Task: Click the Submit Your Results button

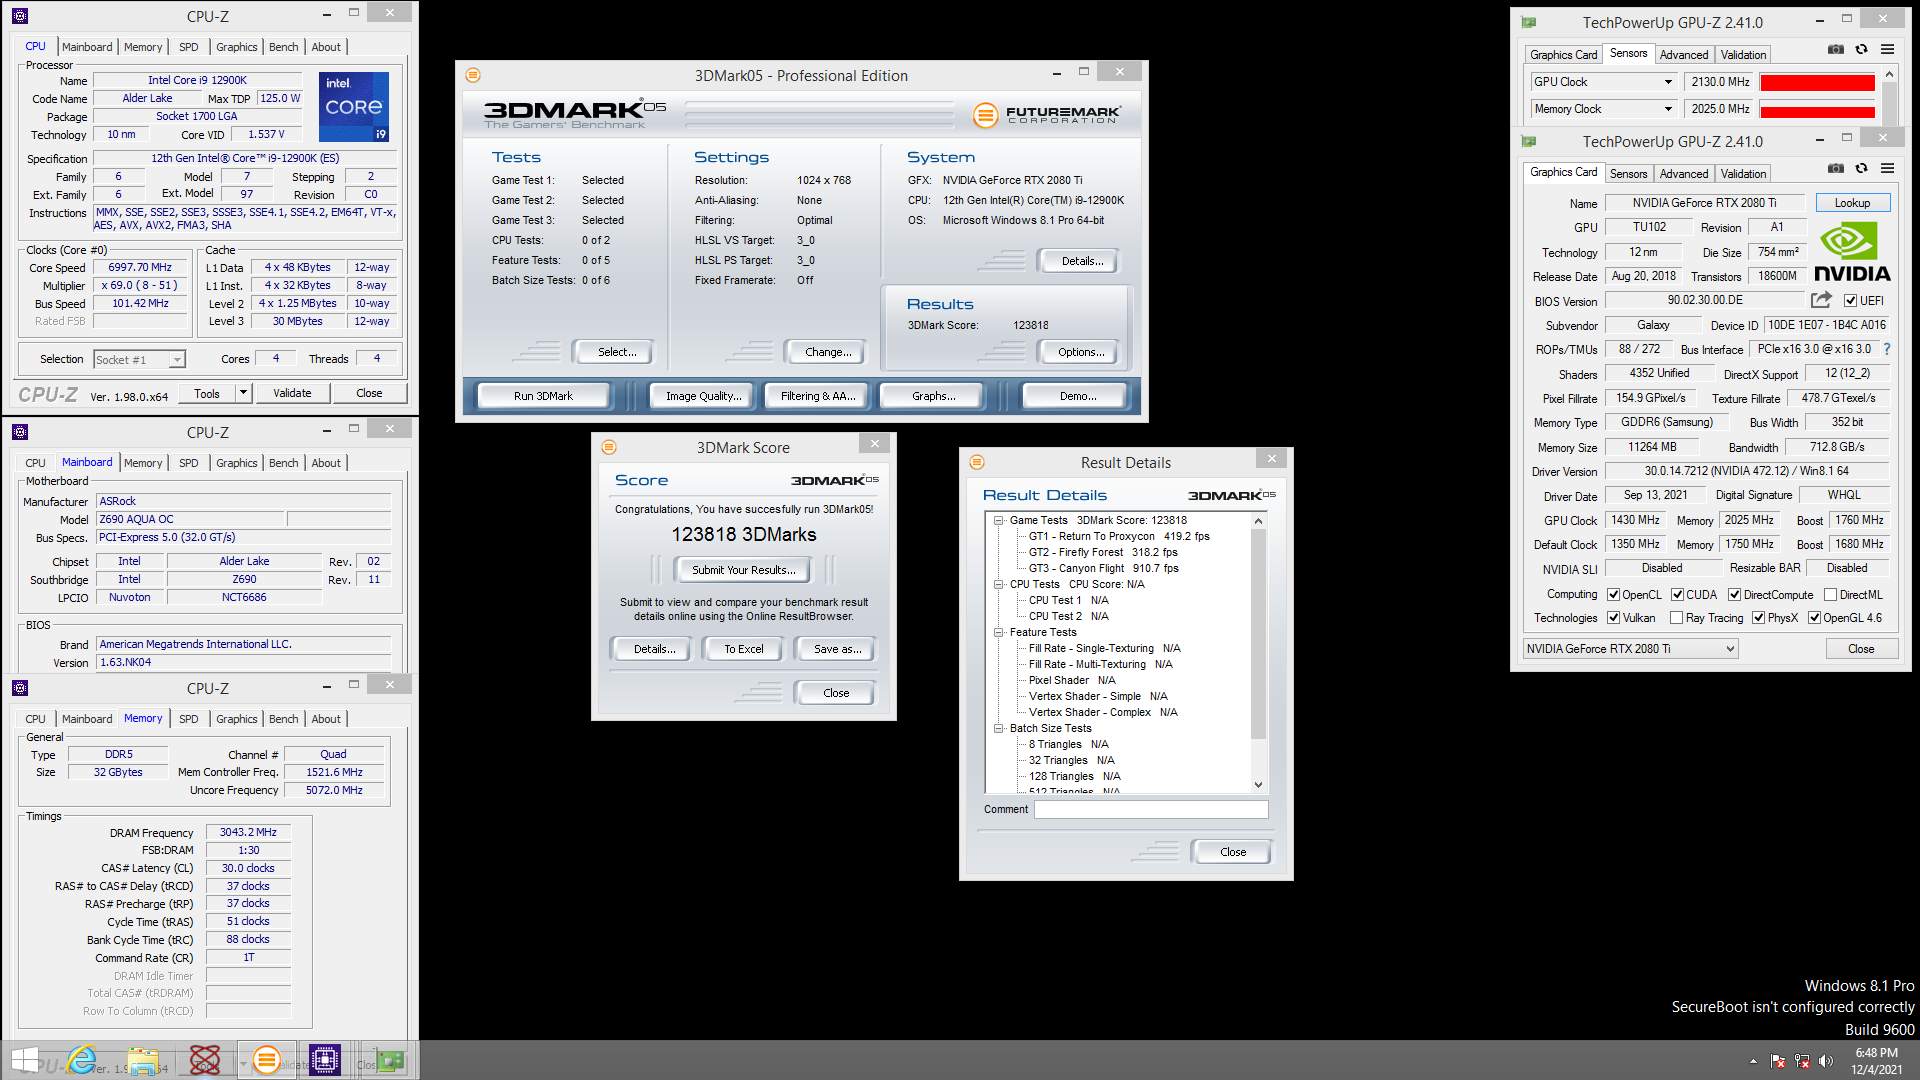Action: click(743, 570)
